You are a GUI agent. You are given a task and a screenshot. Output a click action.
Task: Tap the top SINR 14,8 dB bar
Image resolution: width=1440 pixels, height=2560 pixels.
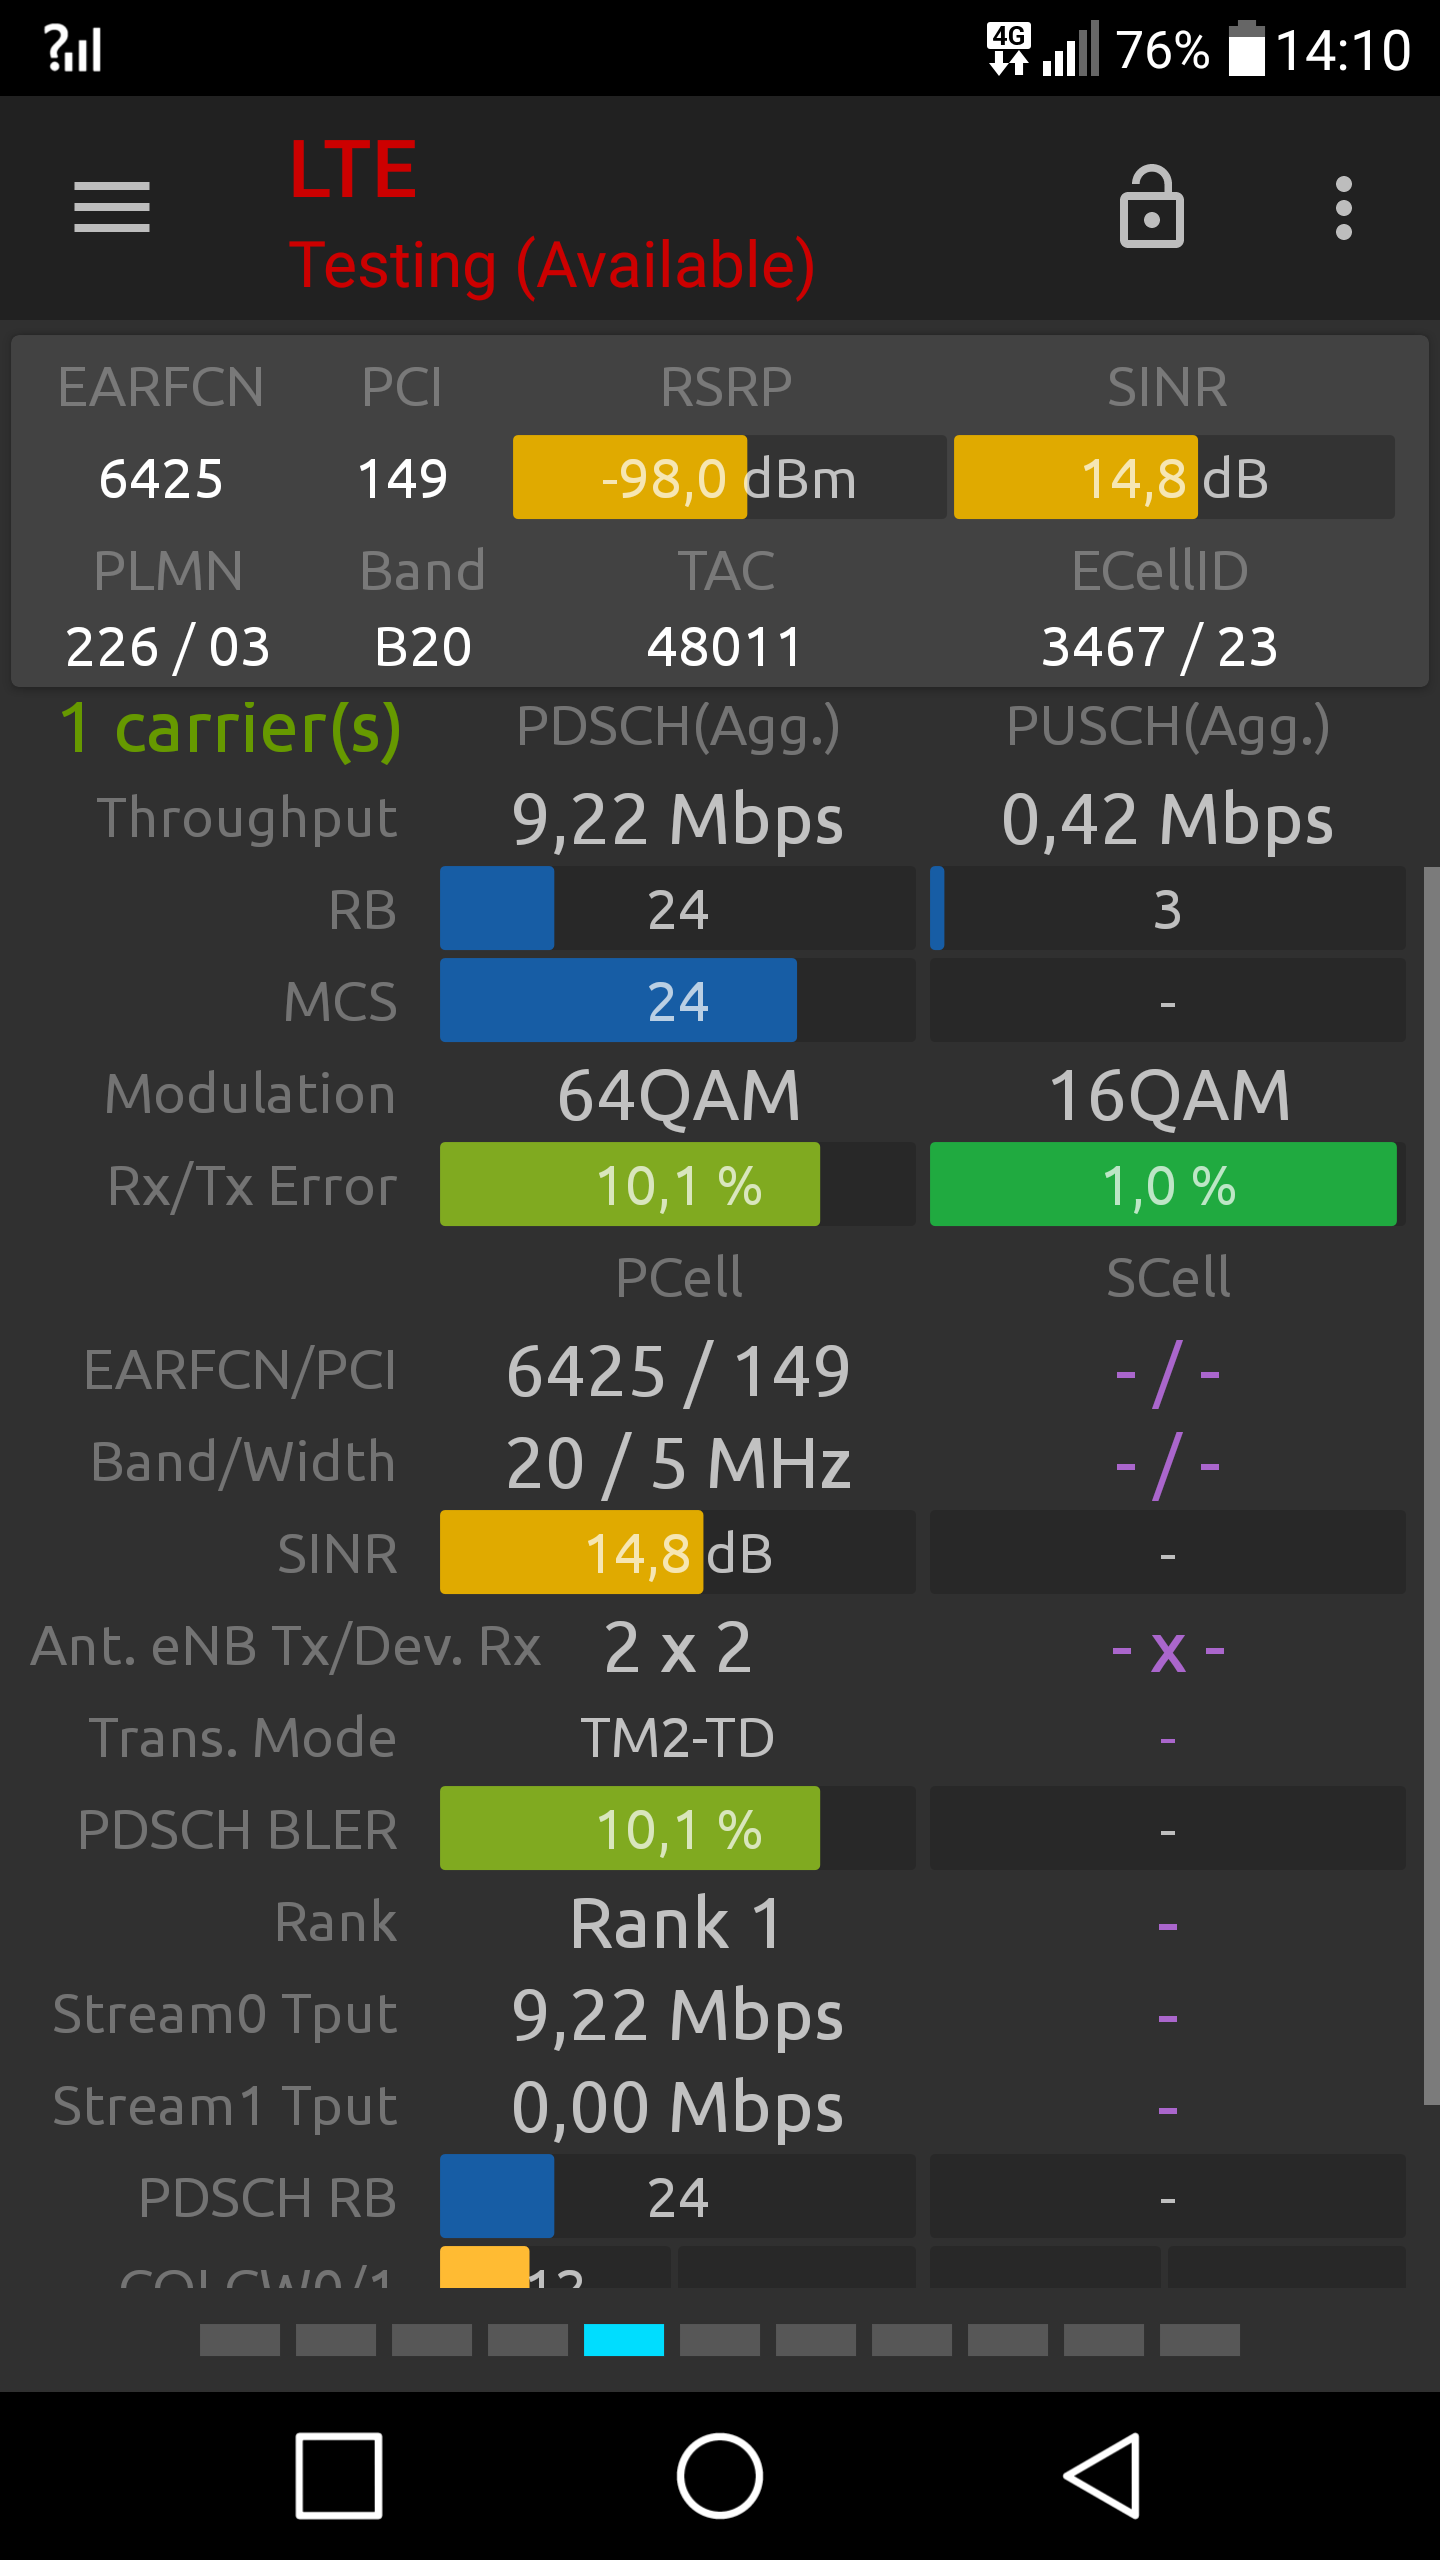point(1174,477)
